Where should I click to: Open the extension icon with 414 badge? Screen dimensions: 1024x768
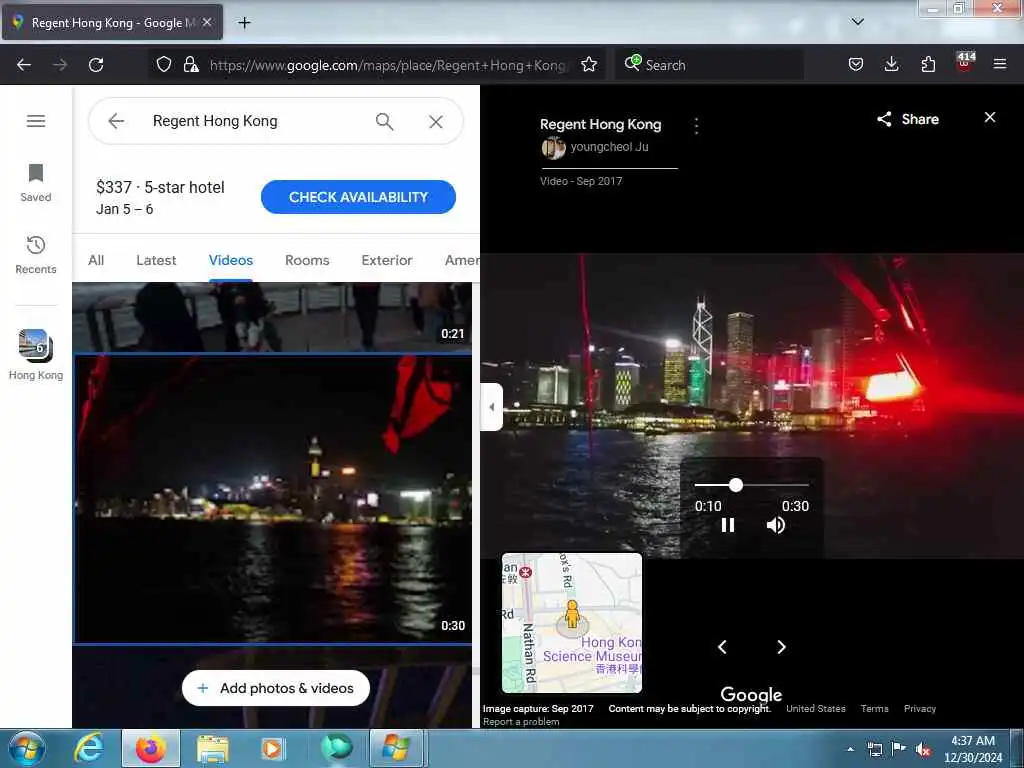coord(965,63)
